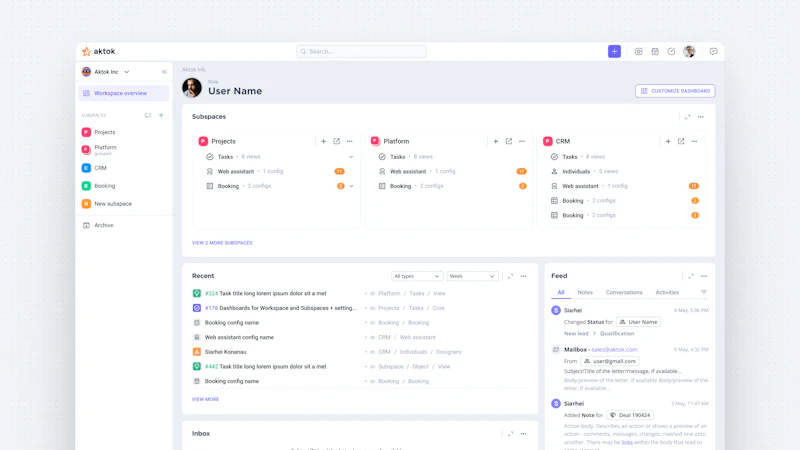The height and width of the screenshot is (450, 800).
Task: Open the chat messages icon in header
Action: click(x=713, y=52)
